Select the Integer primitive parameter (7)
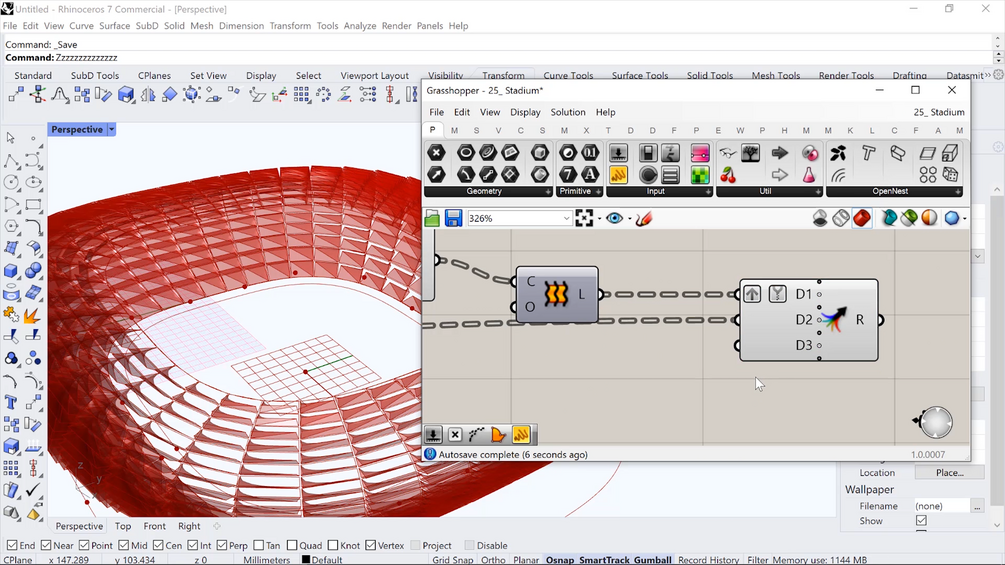Viewport: 1005px width, 565px height. coord(568,174)
